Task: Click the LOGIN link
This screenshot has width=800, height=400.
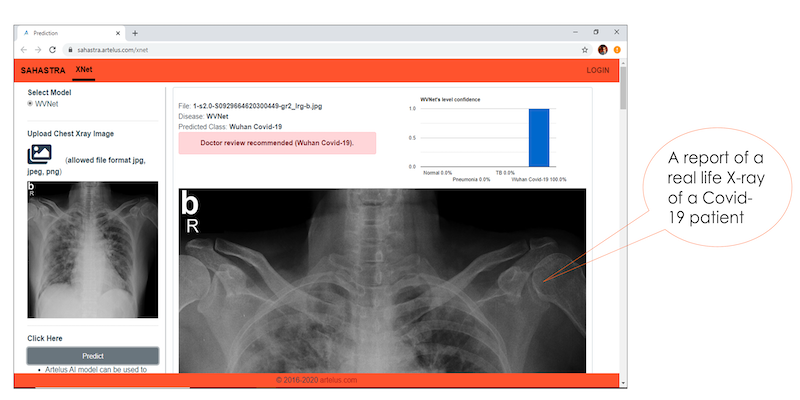Action: [598, 70]
